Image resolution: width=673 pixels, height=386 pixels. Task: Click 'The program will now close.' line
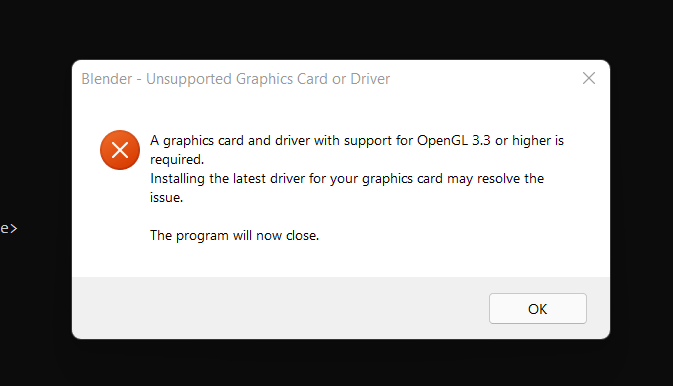[x=234, y=235]
